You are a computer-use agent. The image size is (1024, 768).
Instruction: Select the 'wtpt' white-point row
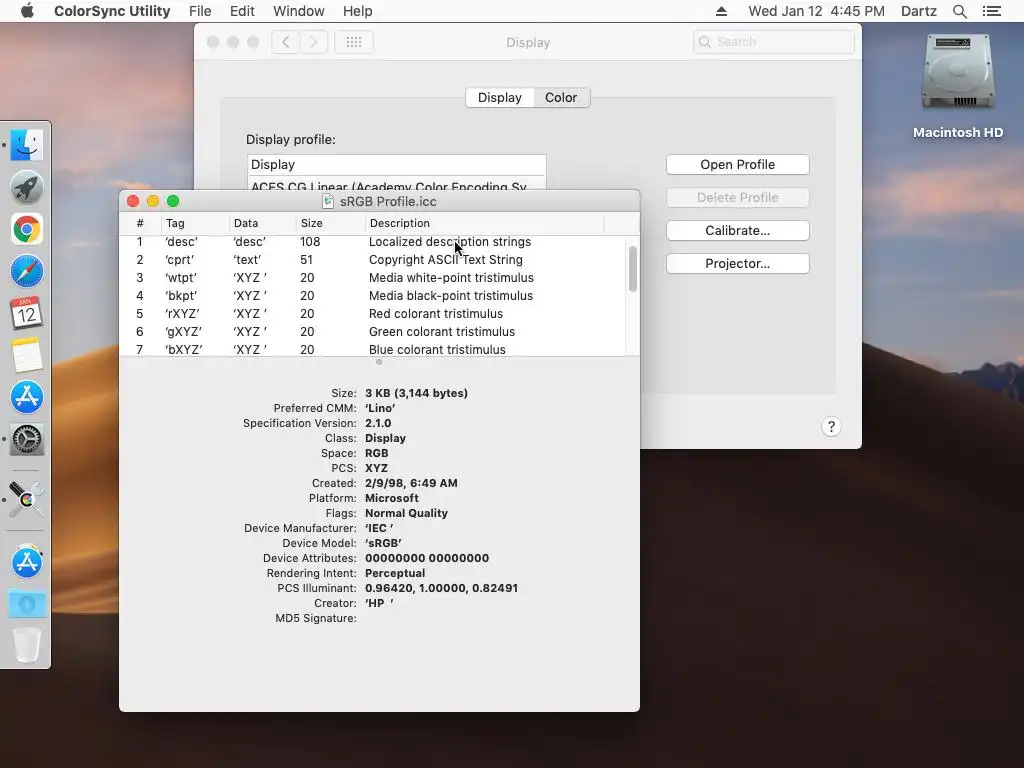372,278
